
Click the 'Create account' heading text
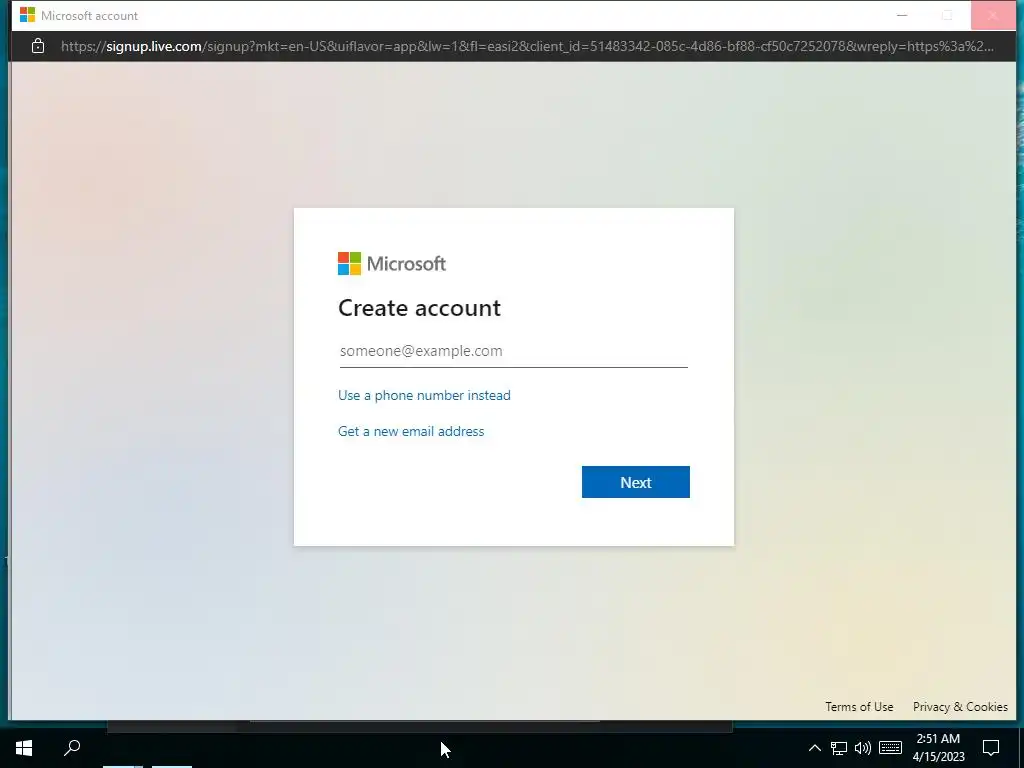(419, 308)
